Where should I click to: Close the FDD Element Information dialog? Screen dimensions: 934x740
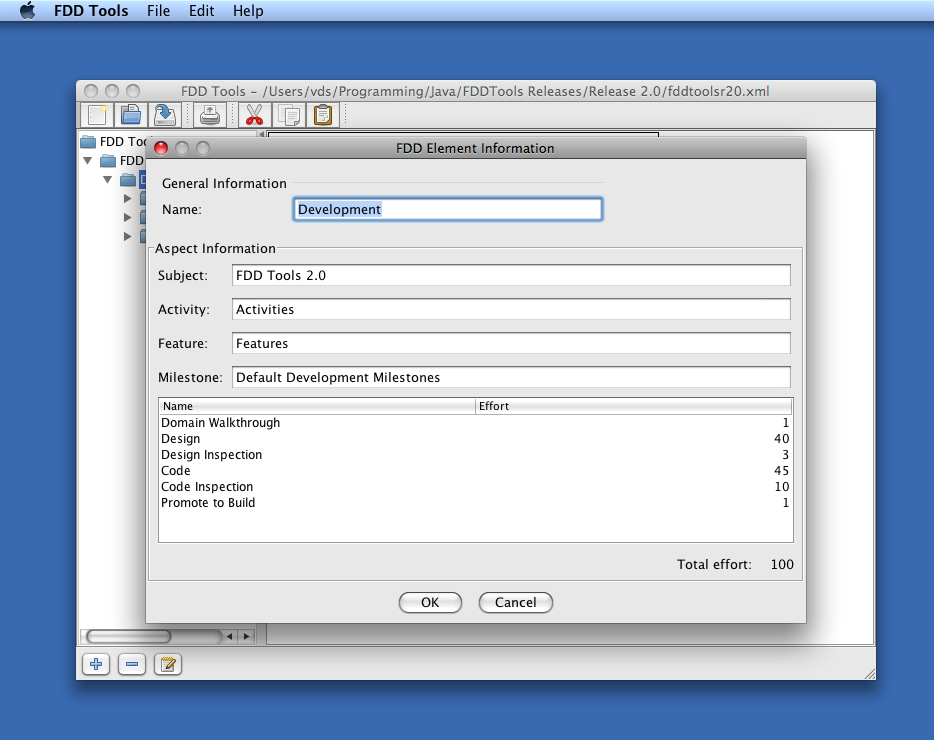[x=161, y=148]
